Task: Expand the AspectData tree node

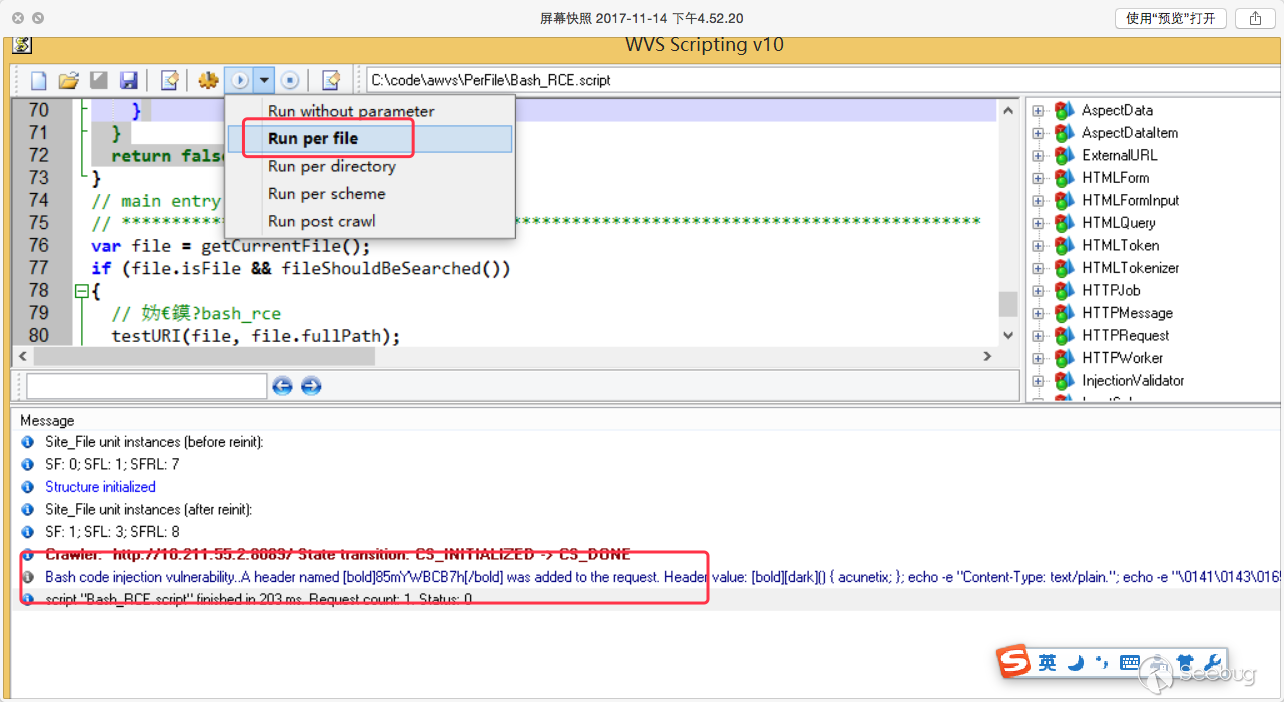Action: pos(1038,110)
